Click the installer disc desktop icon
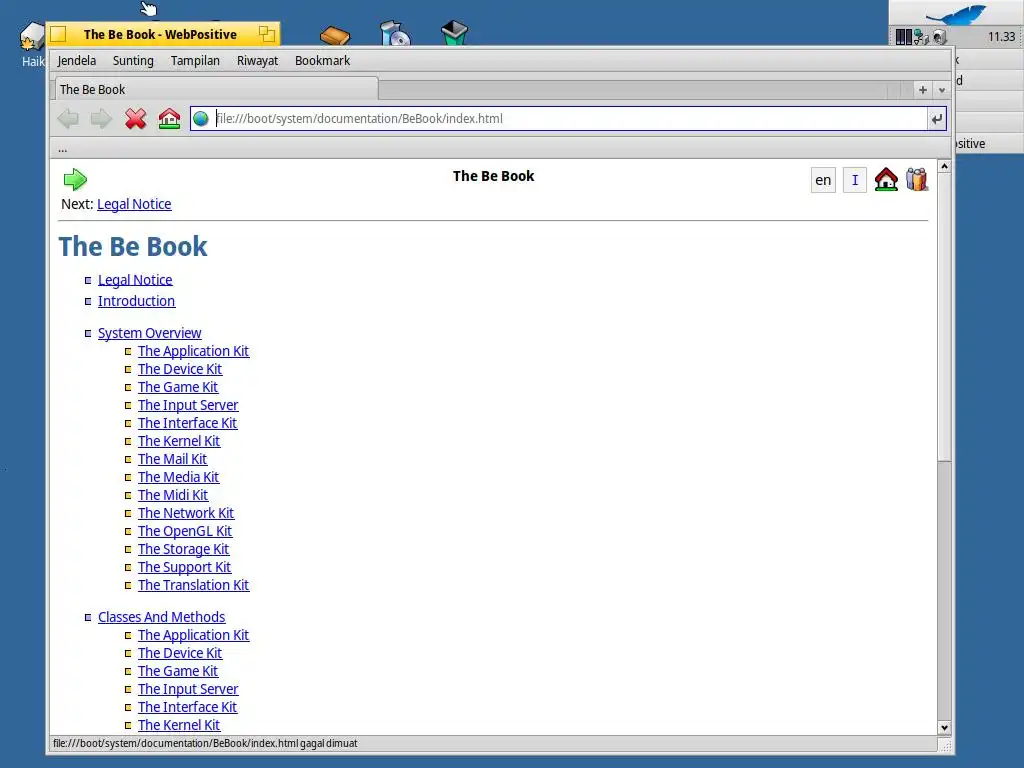1024x768 pixels. [x=394, y=33]
